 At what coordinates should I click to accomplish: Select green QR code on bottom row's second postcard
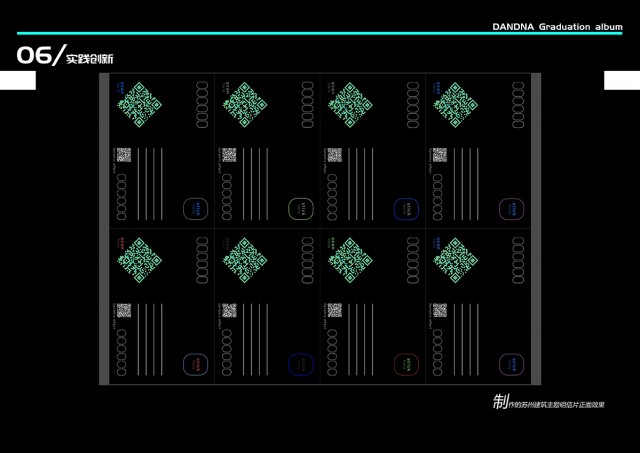245,260
